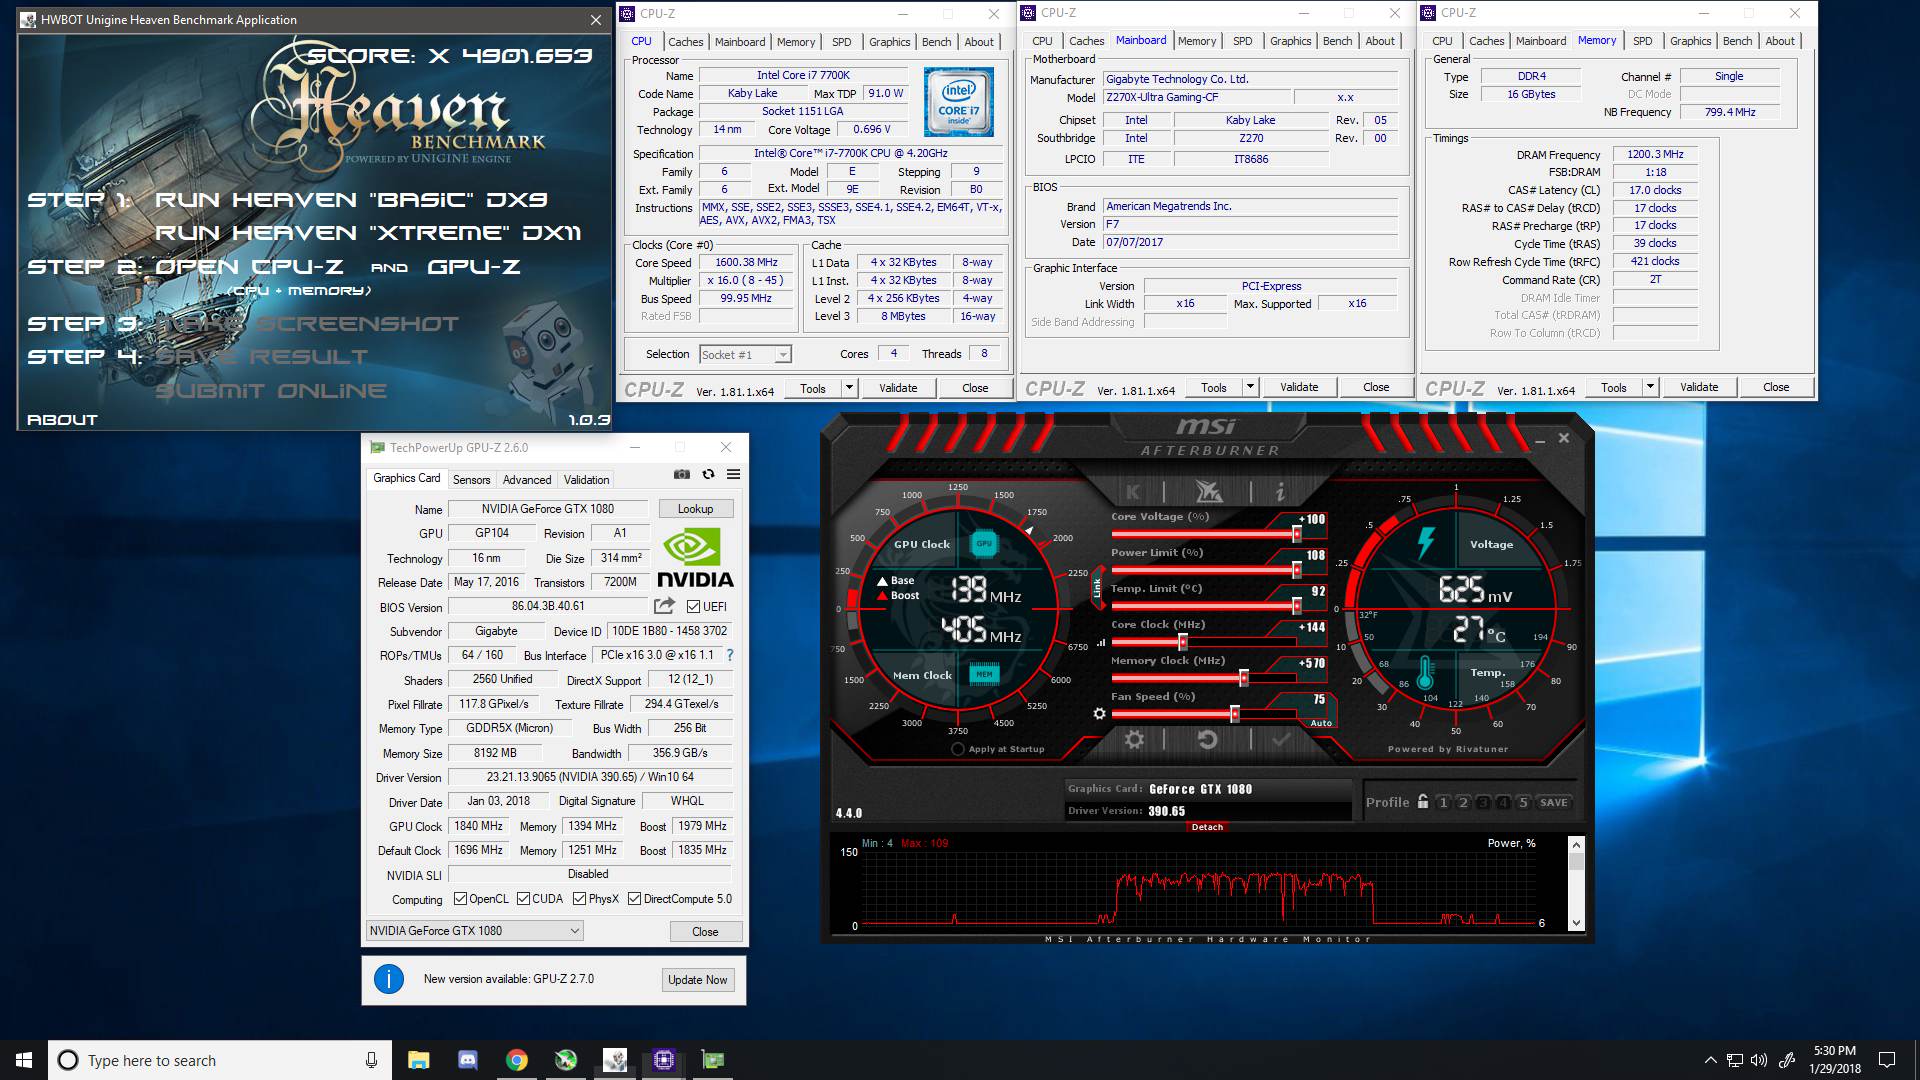The width and height of the screenshot is (1920, 1080).
Task: Click SAVE profile button in Afterburner
Action: point(1553,802)
